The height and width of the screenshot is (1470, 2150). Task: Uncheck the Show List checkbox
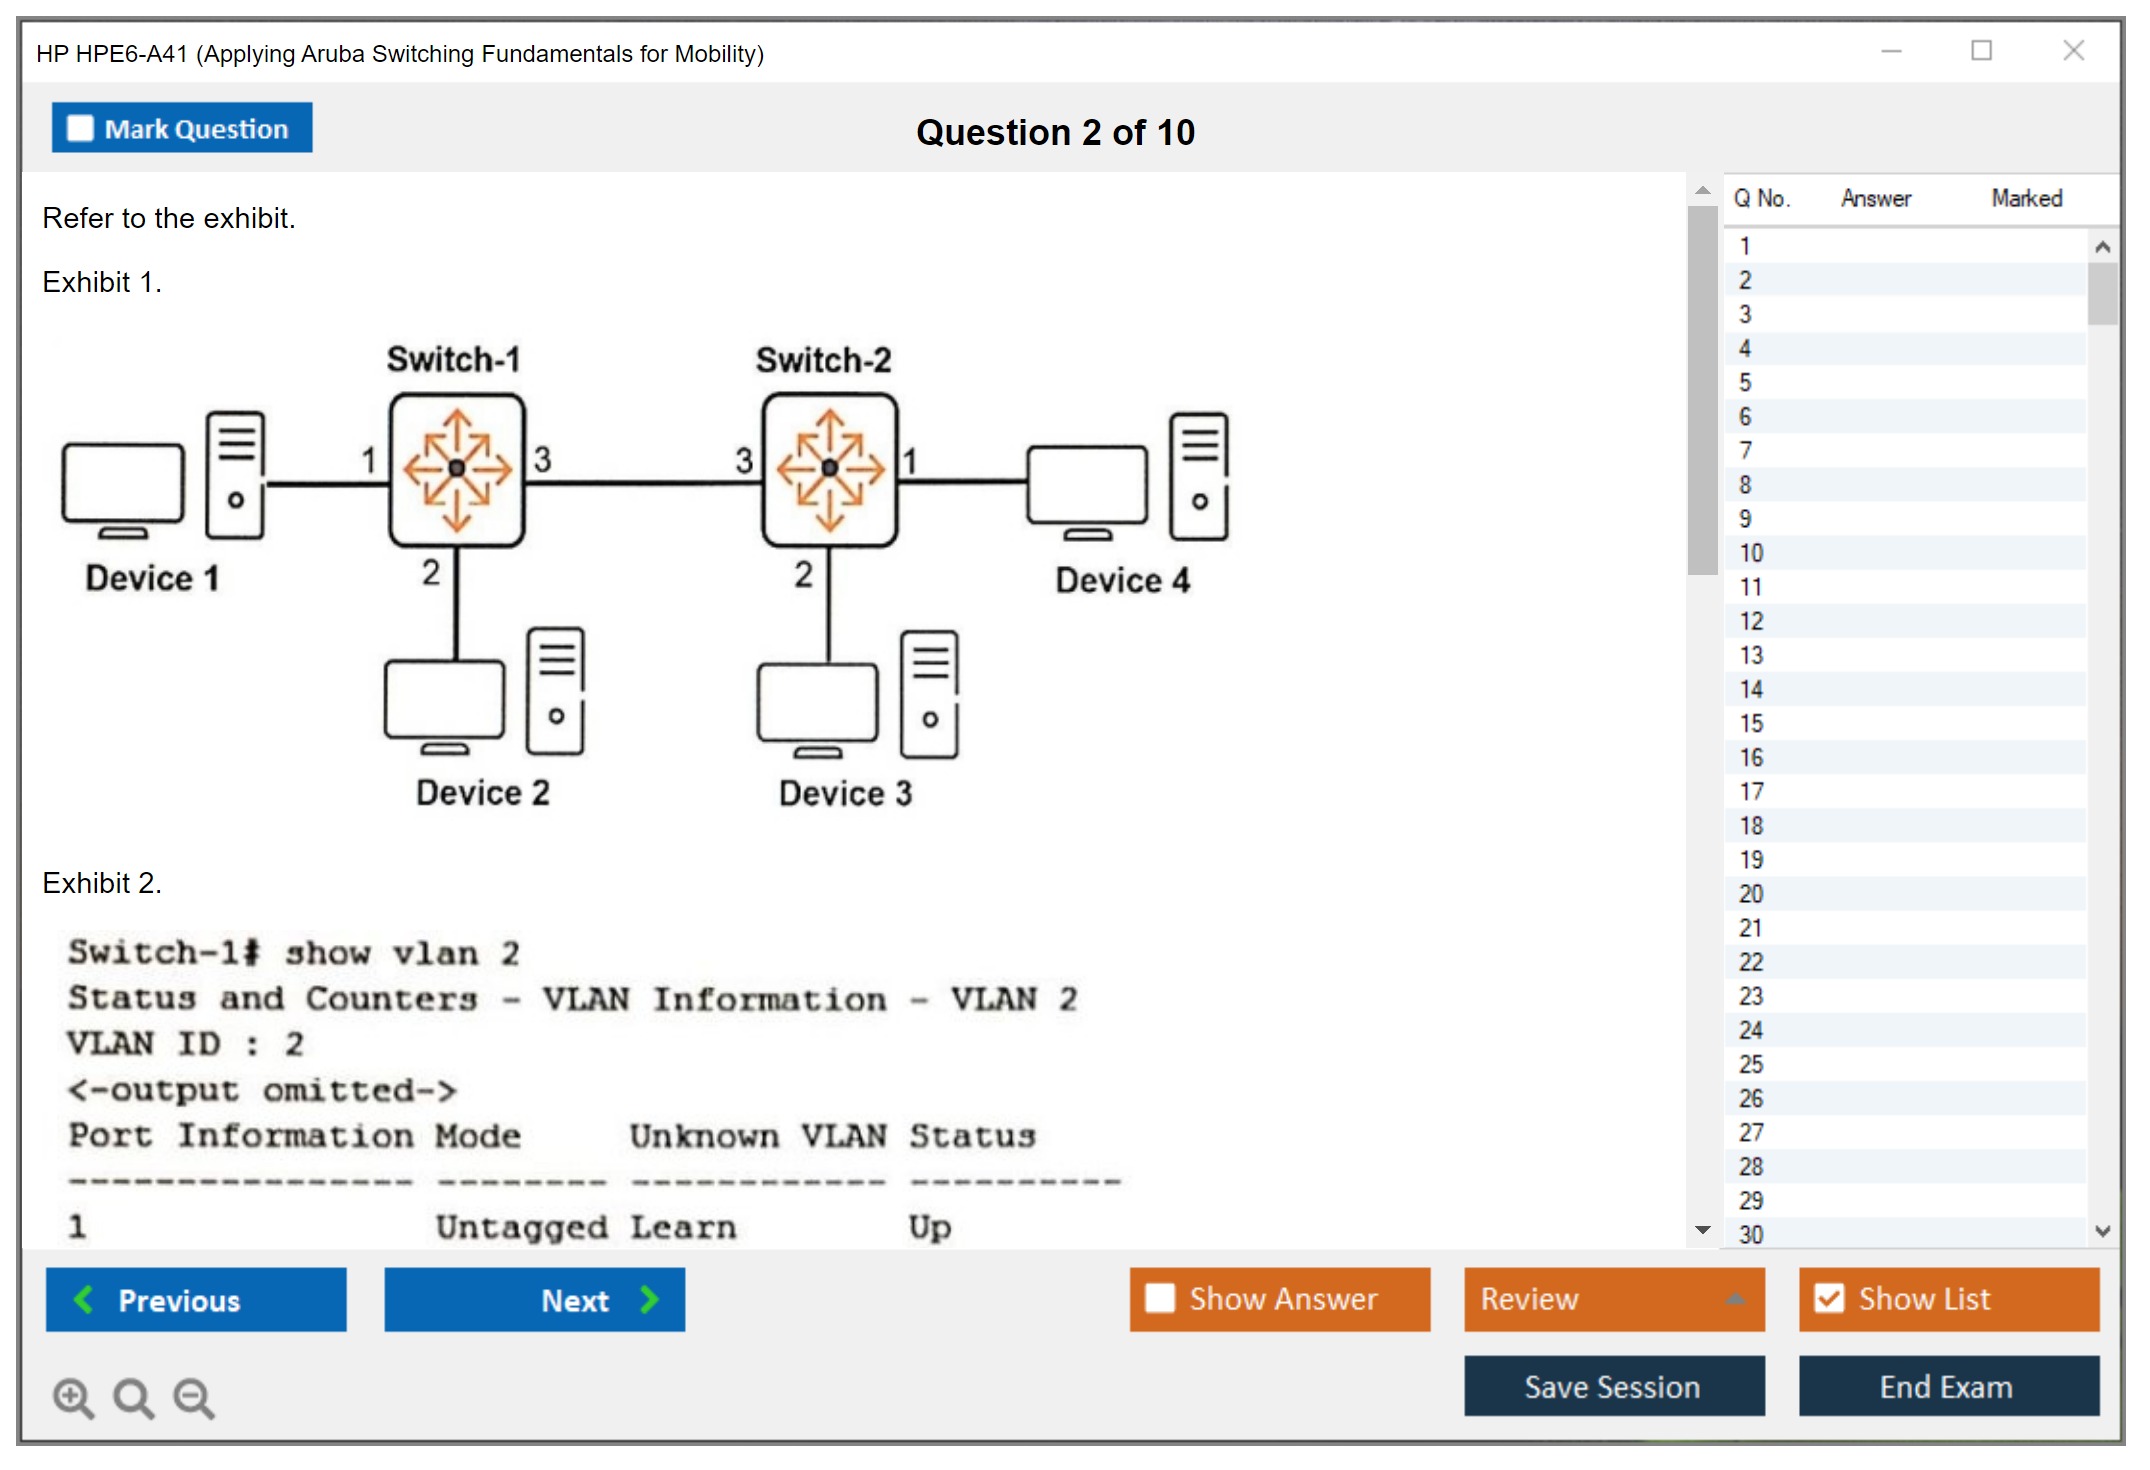point(1829,1298)
